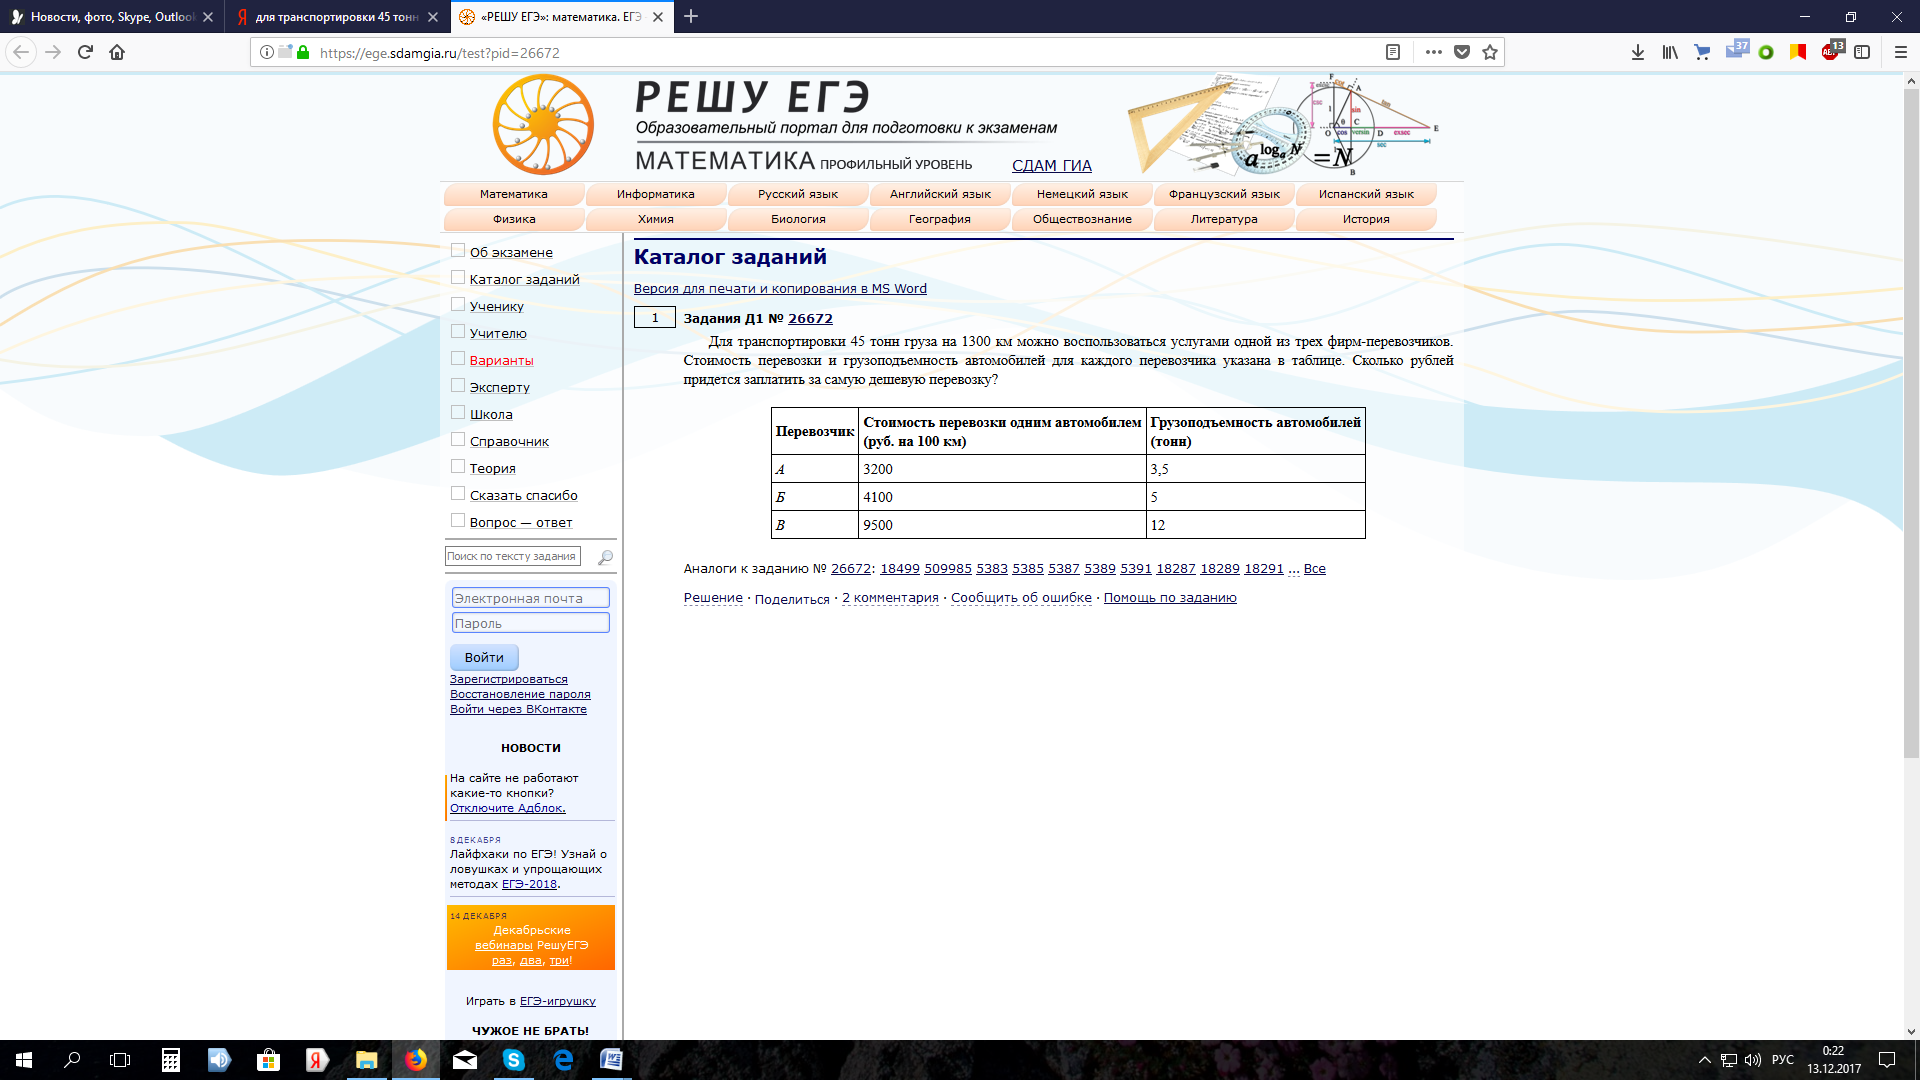Click the Firefox taskbar icon
The width and height of the screenshot is (1920, 1080).
click(417, 1059)
